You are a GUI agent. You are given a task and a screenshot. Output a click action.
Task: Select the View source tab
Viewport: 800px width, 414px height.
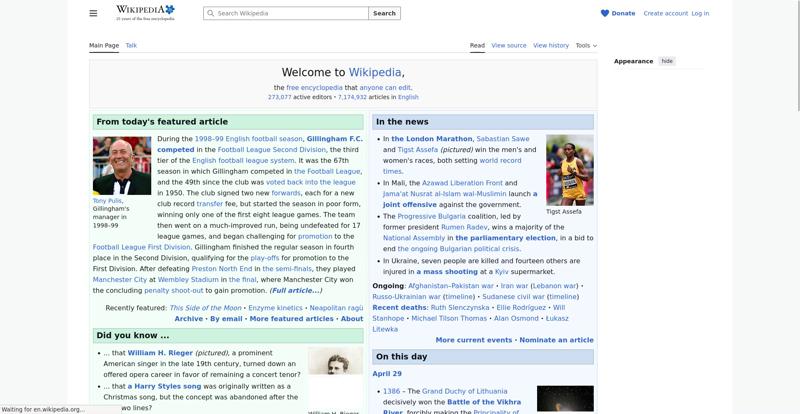[x=508, y=45]
